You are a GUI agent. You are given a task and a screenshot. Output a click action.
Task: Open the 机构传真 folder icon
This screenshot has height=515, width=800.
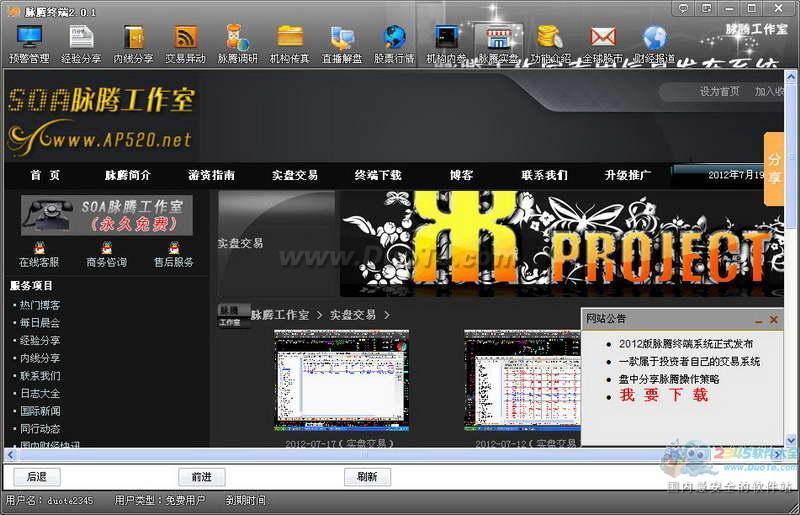[x=290, y=38]
